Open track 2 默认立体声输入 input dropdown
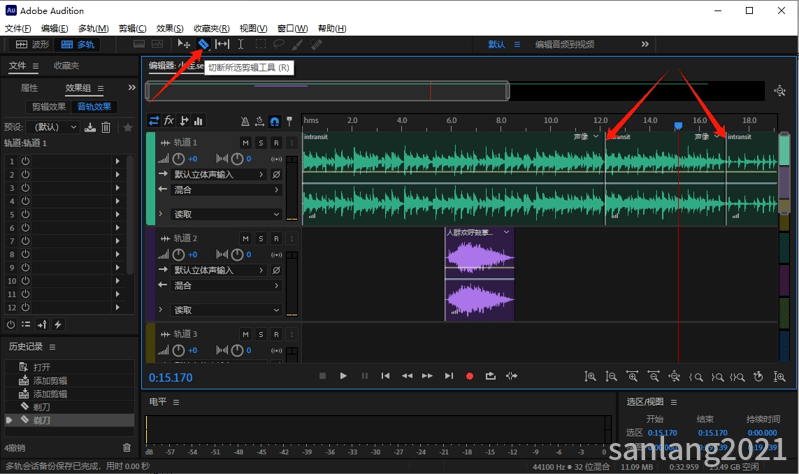Image resolution: width=799 pixels, height=474 pixels. (218, 270)
